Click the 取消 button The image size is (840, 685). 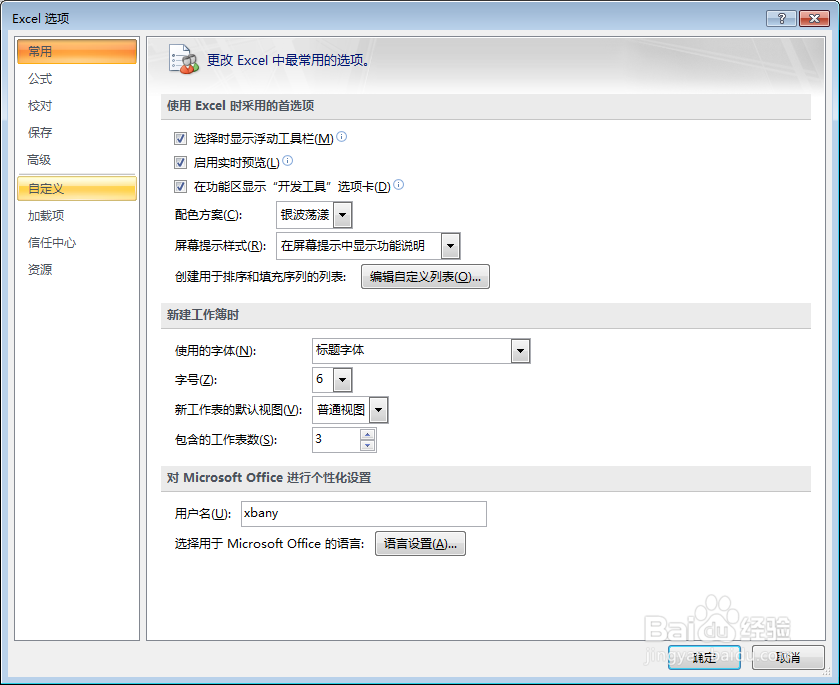788,657
